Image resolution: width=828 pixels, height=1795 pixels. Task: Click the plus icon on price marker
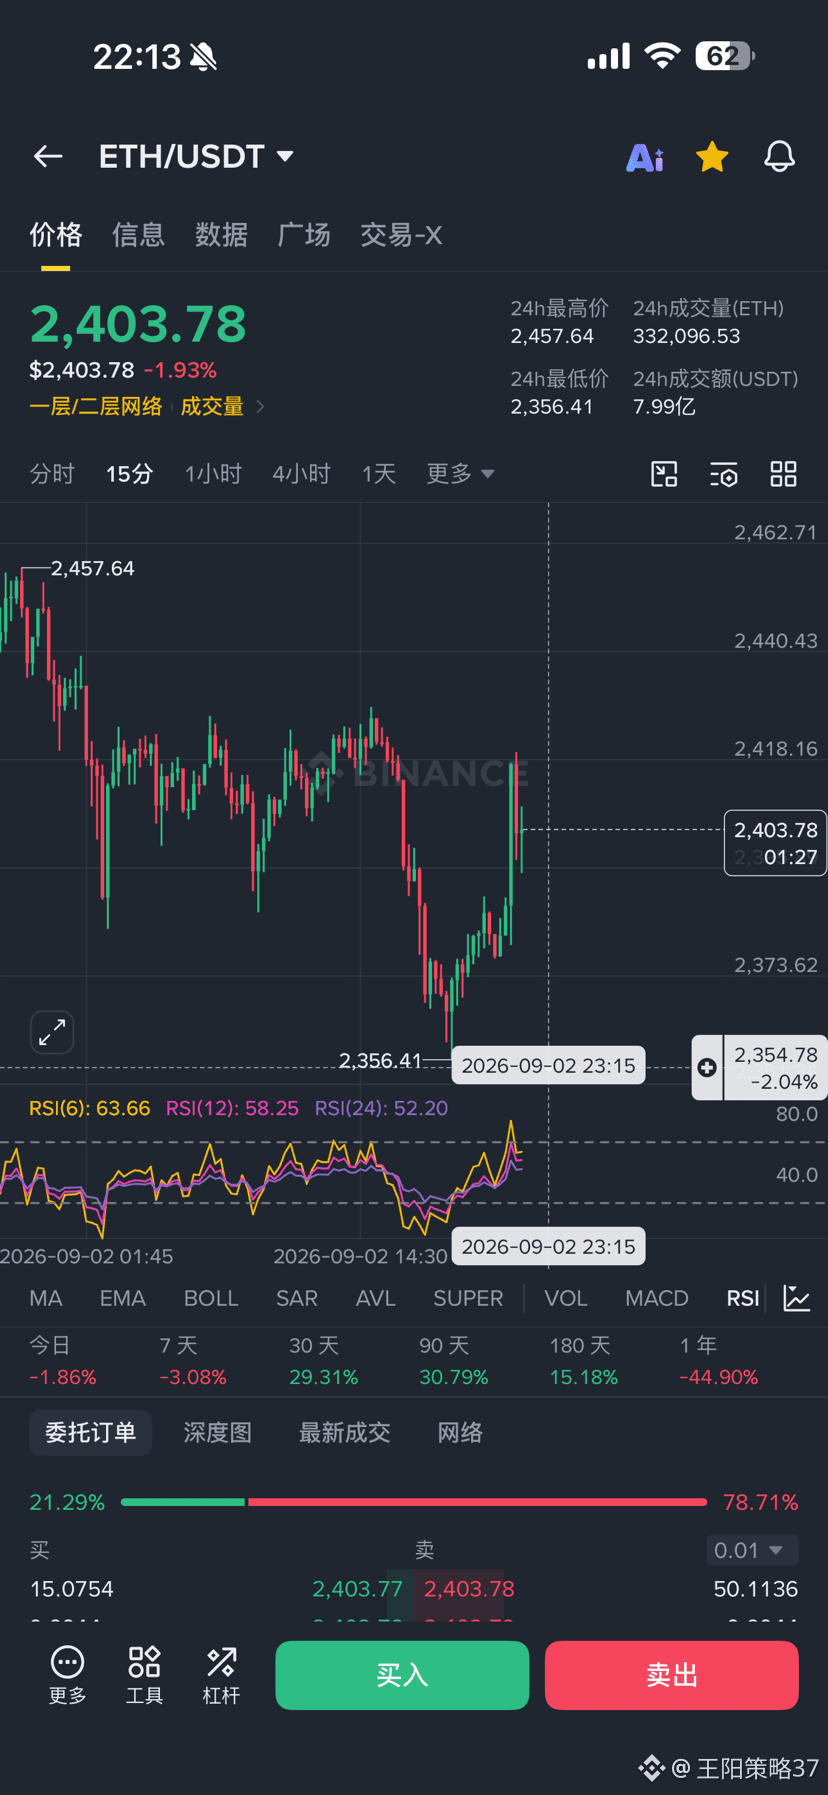click(707, 1067)
